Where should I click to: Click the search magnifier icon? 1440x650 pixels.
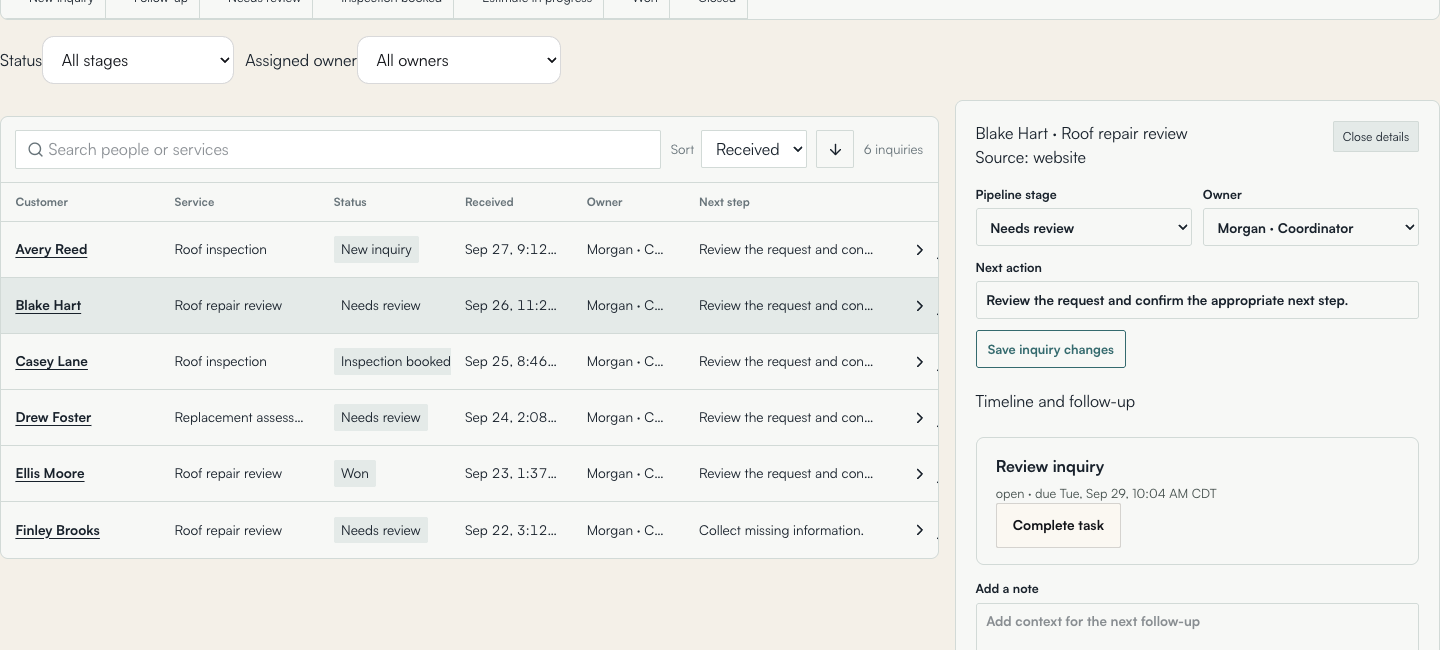[35, 149]
